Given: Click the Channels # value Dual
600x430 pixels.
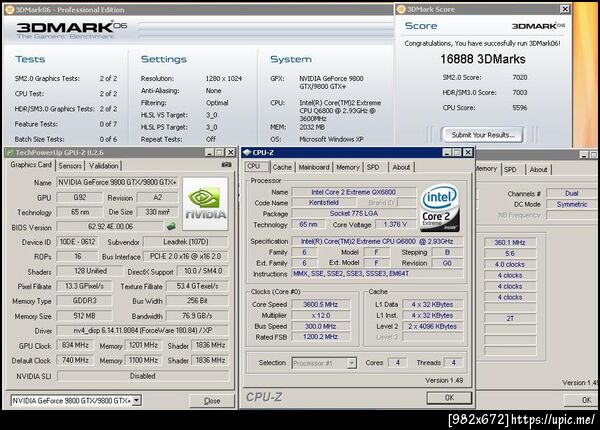Looking at the screenshot, I should tap(572, 193).
